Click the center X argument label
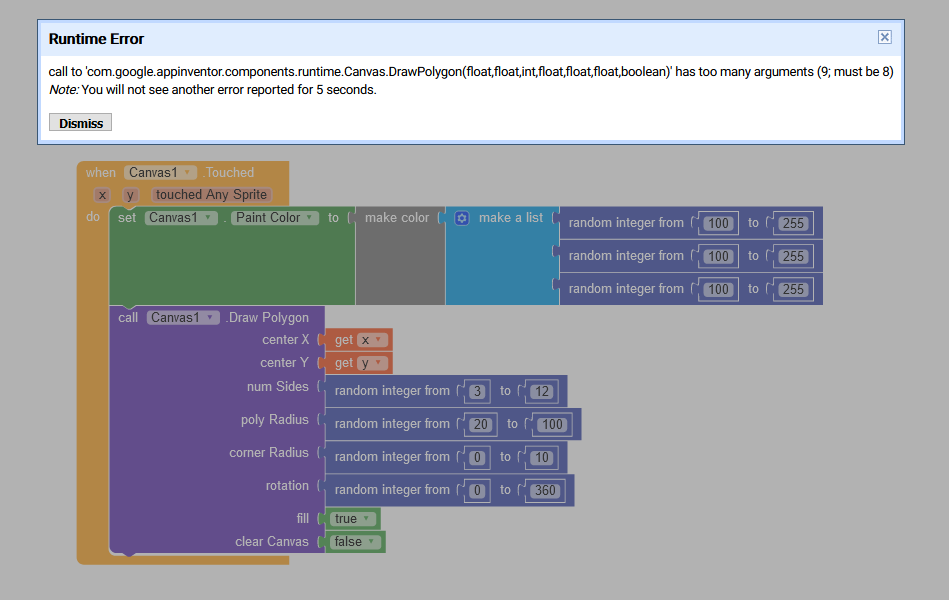This screenshot has height=600, width=949. coord(286,340)
